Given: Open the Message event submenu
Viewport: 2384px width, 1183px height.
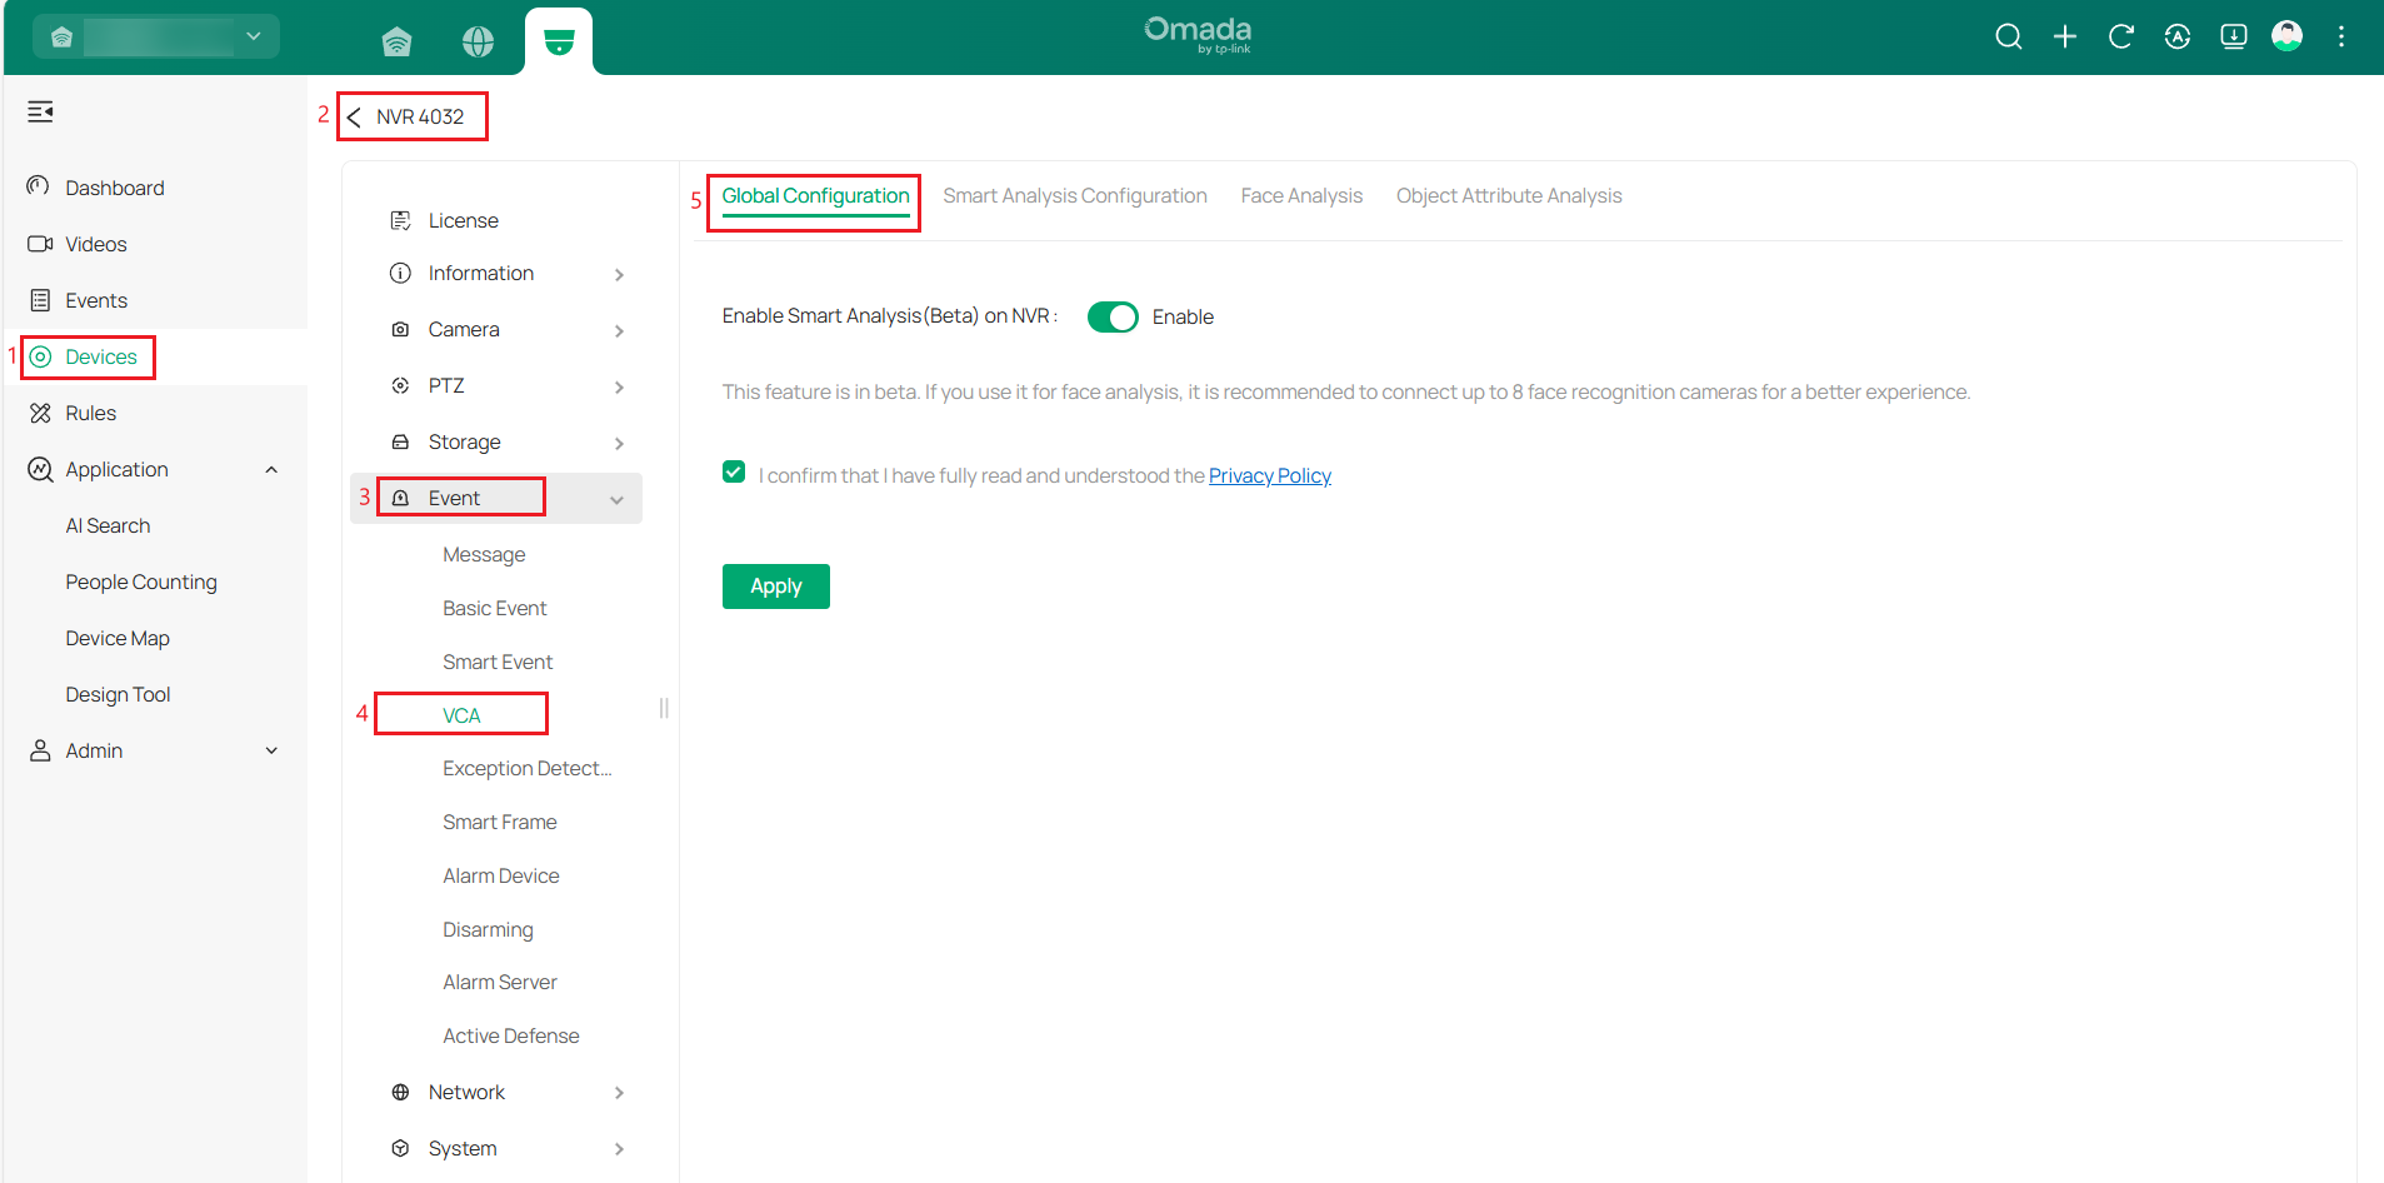Looking at the screenshot, I should 484,554.
